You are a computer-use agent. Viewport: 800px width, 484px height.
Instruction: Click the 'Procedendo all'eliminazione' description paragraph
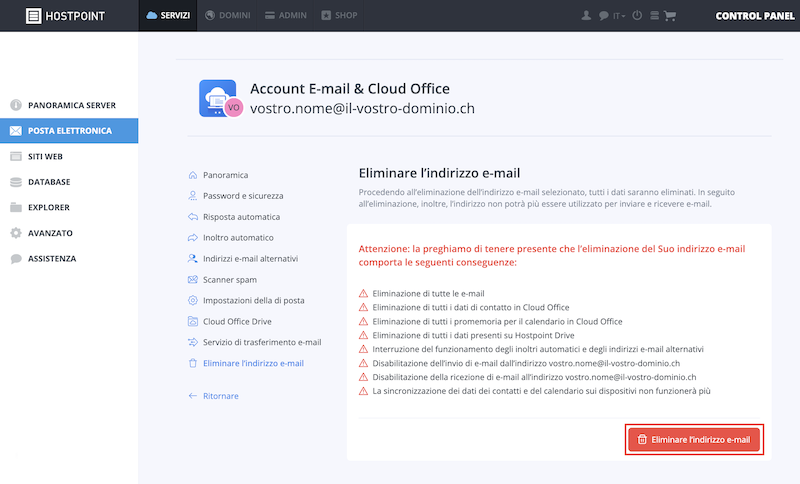coord(546,198)
